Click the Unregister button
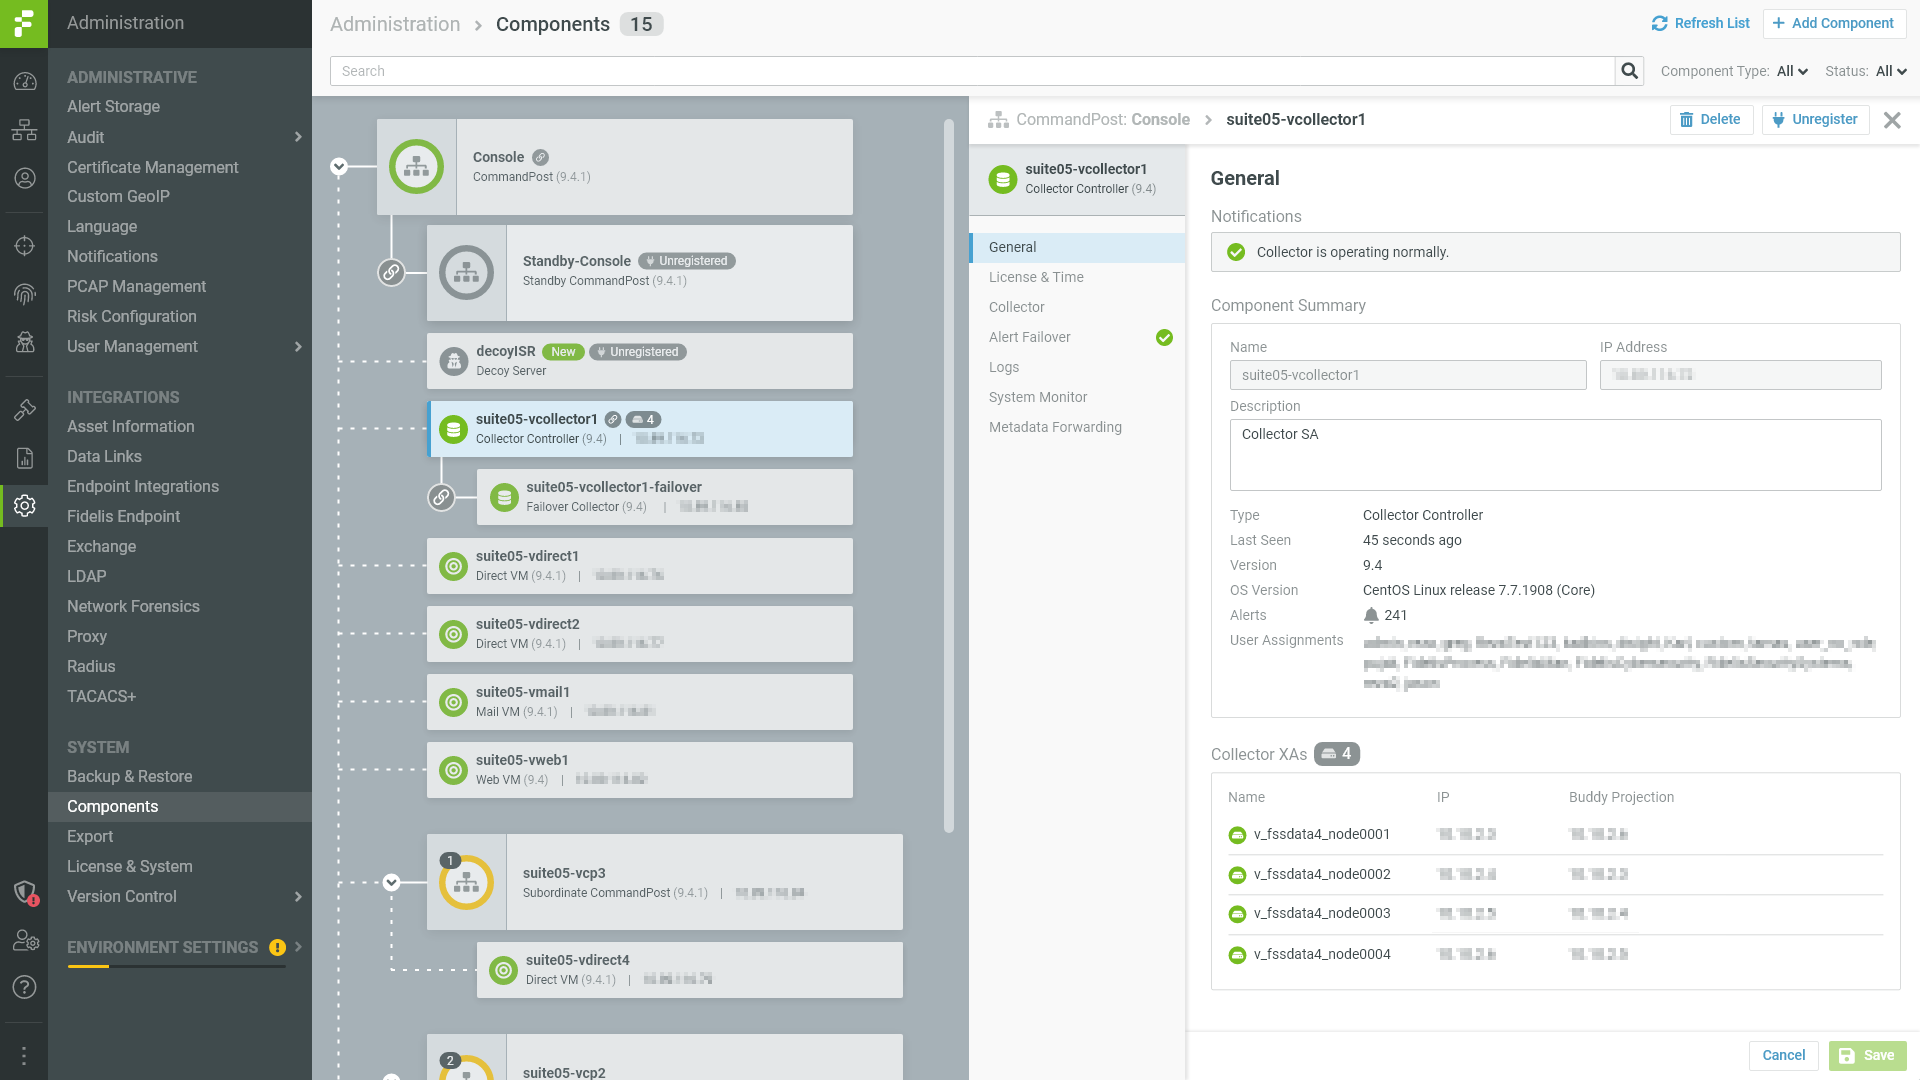The image size is (1920, 1080). [1815, 120]
